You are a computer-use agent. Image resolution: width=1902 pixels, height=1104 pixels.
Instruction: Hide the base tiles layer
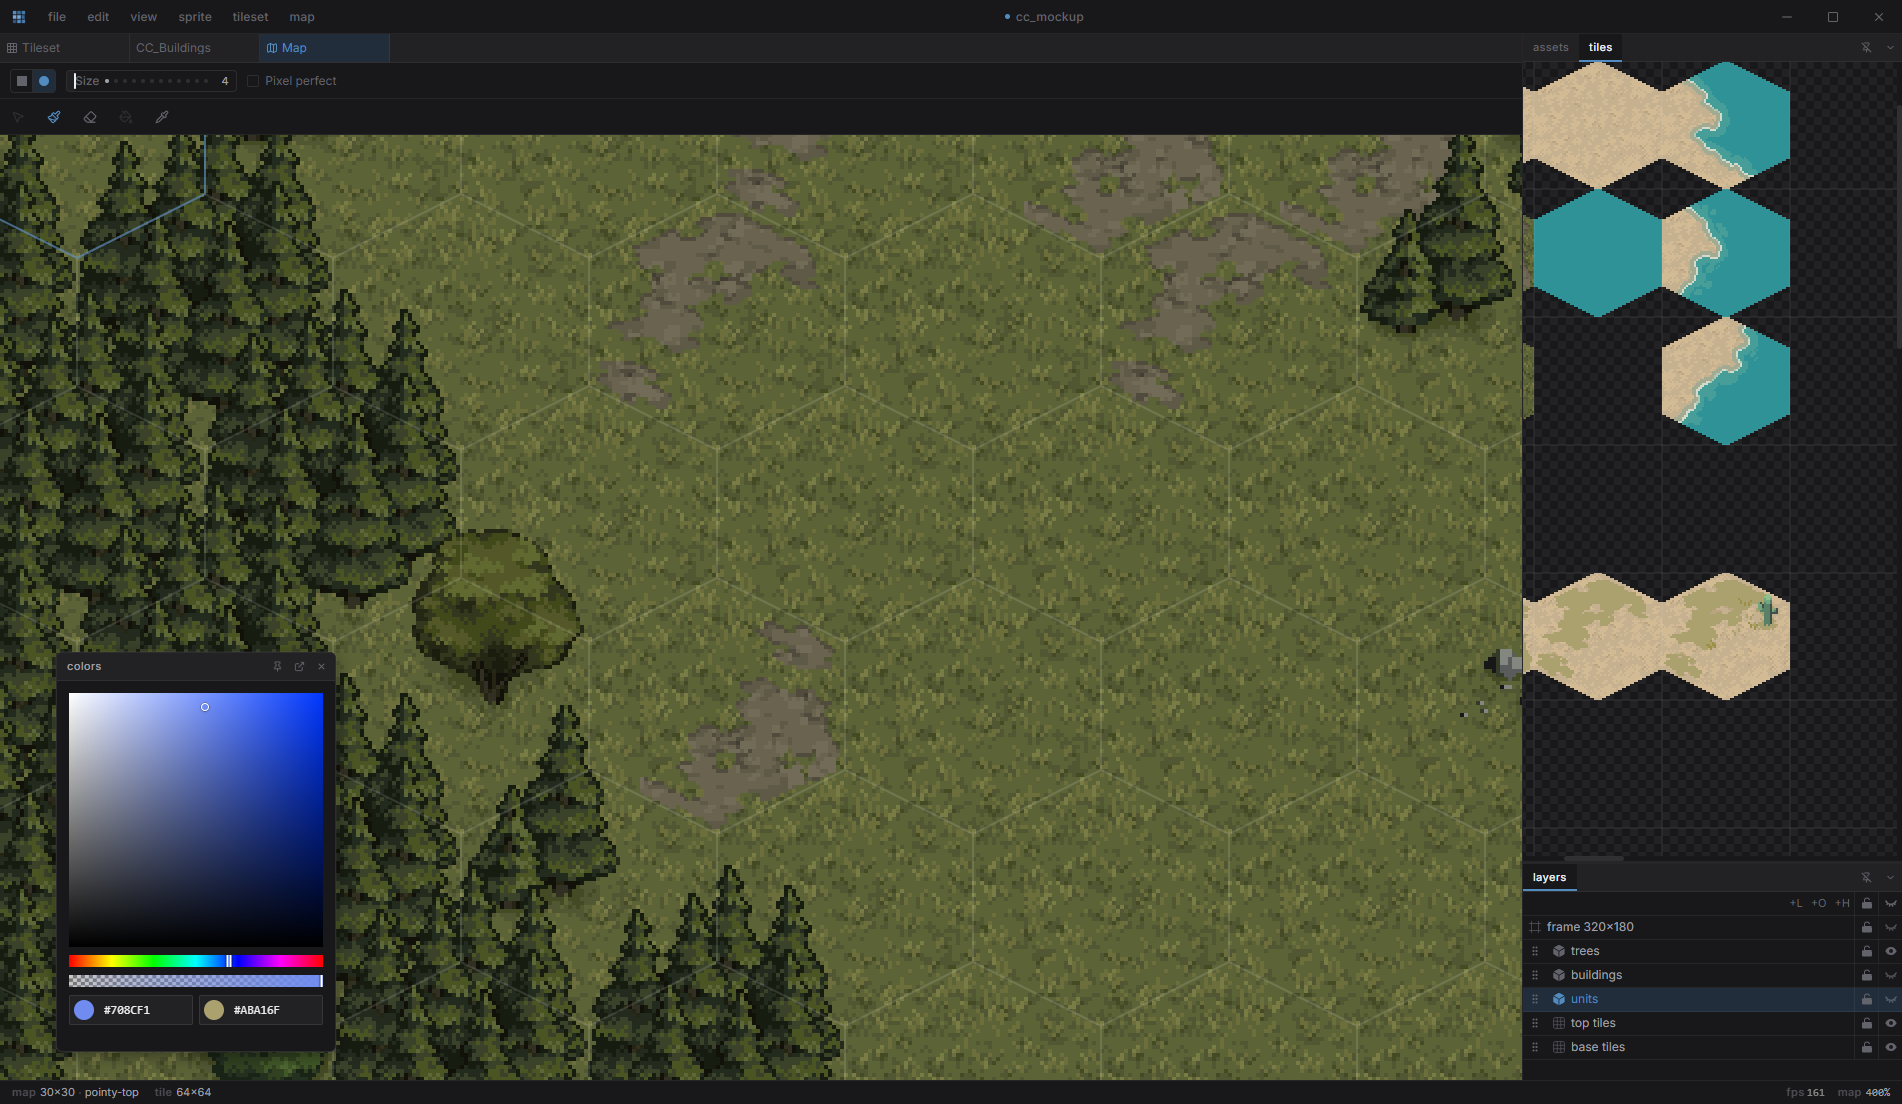tap(1890, 1047)
